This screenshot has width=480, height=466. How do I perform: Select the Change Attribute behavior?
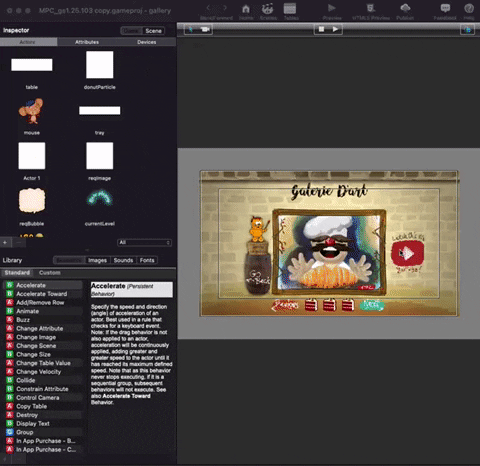pos(43,329)
